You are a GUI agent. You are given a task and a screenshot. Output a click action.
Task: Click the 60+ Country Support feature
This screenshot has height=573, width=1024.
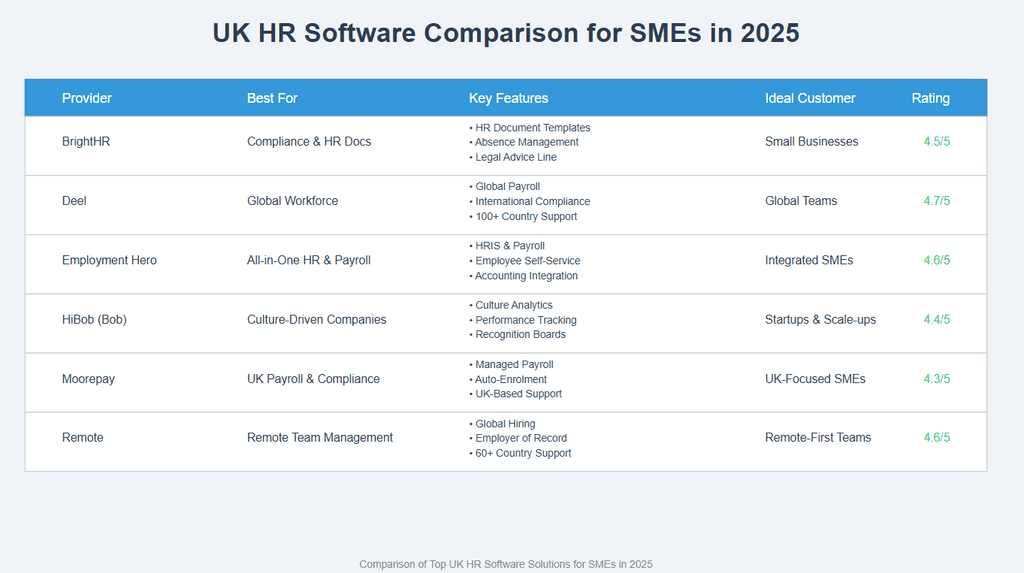coord(520,453)
